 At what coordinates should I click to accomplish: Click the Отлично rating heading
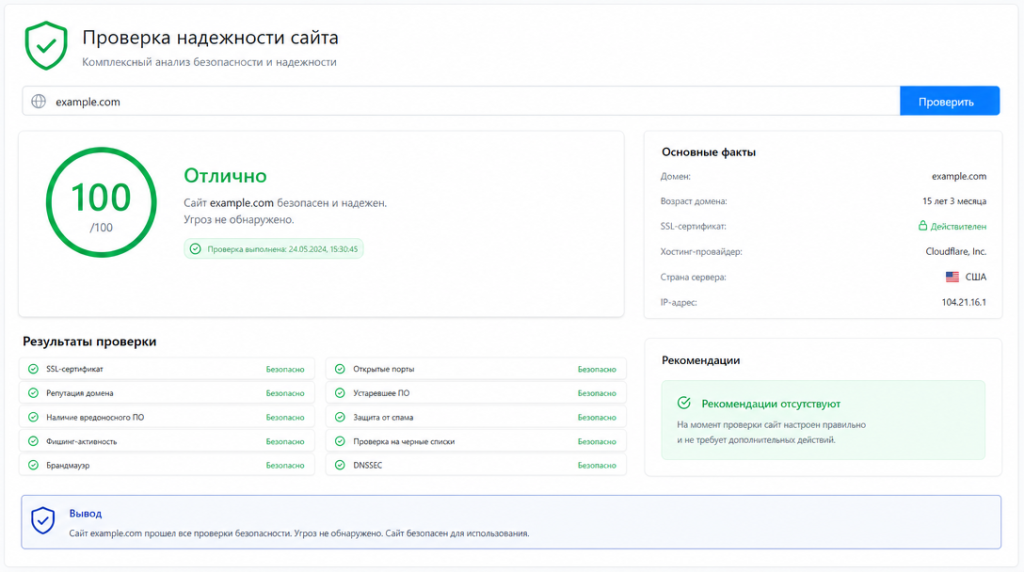tap(225, 176)
